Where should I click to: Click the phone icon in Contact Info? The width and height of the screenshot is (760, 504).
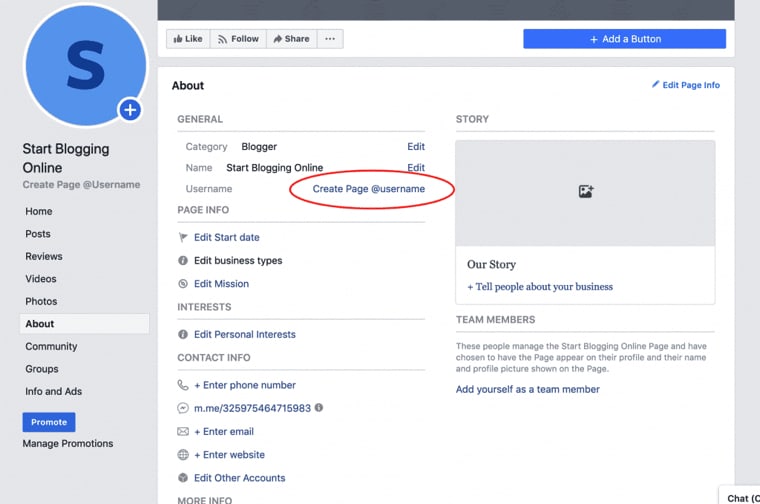click(183, 385)
